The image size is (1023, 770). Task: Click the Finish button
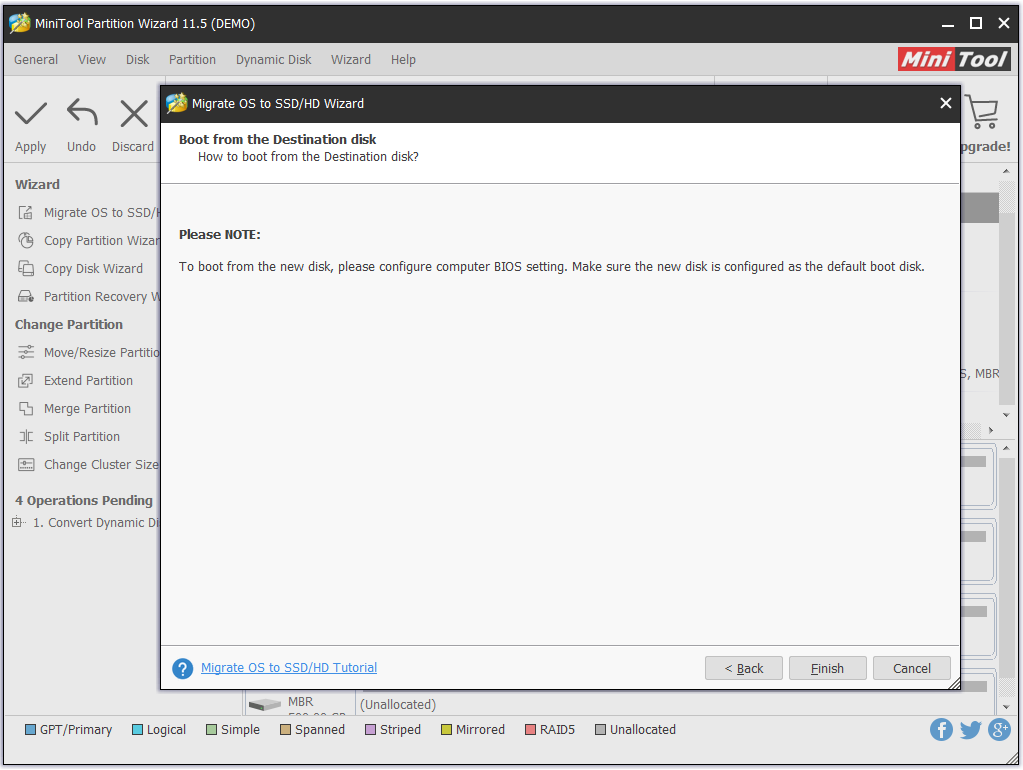coord(827,669)
